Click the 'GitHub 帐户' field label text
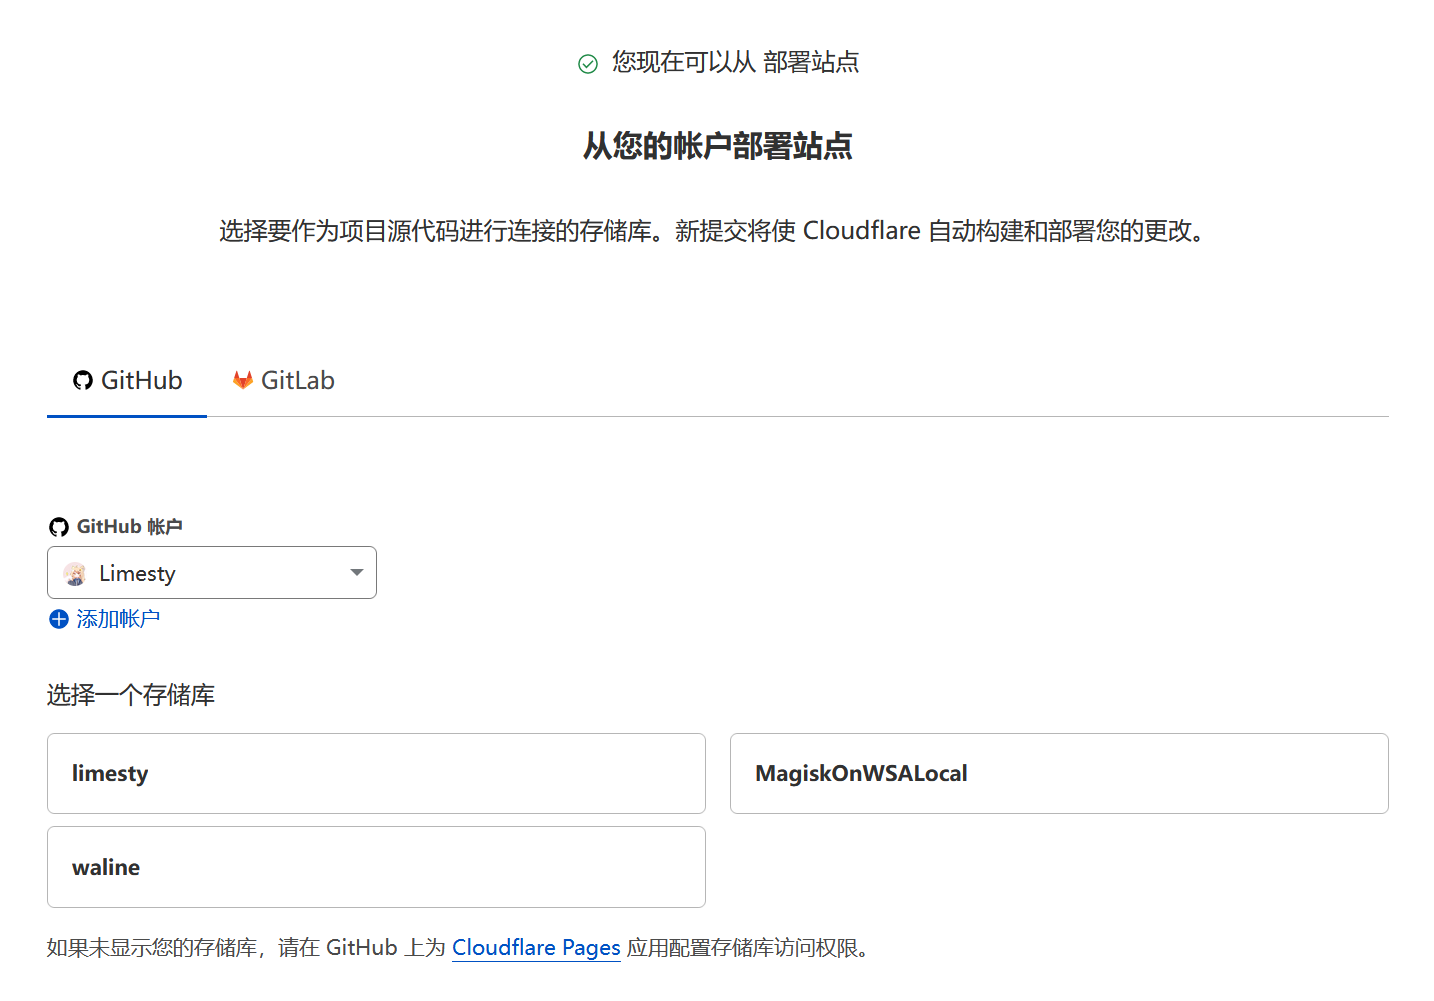This screenshot has width=1434, height=1001. coord(129,527)
